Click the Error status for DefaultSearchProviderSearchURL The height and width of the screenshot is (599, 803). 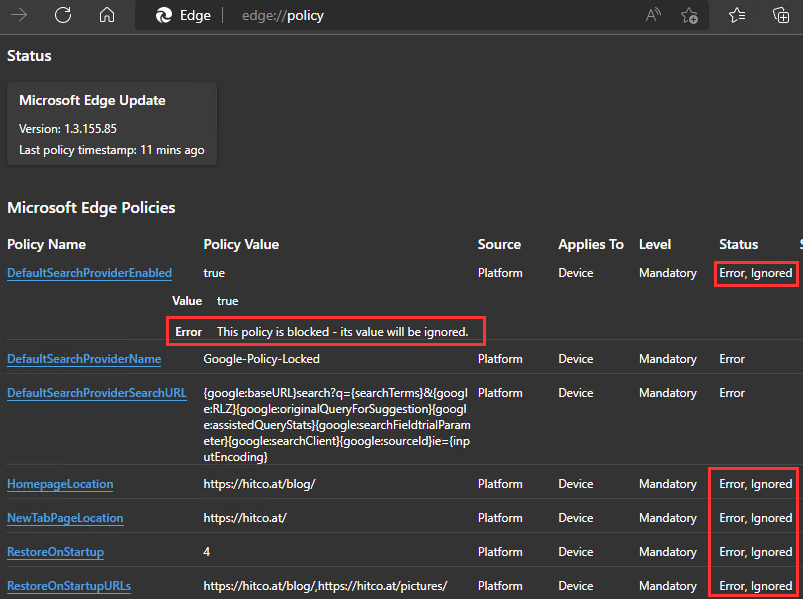coord(732,393)
